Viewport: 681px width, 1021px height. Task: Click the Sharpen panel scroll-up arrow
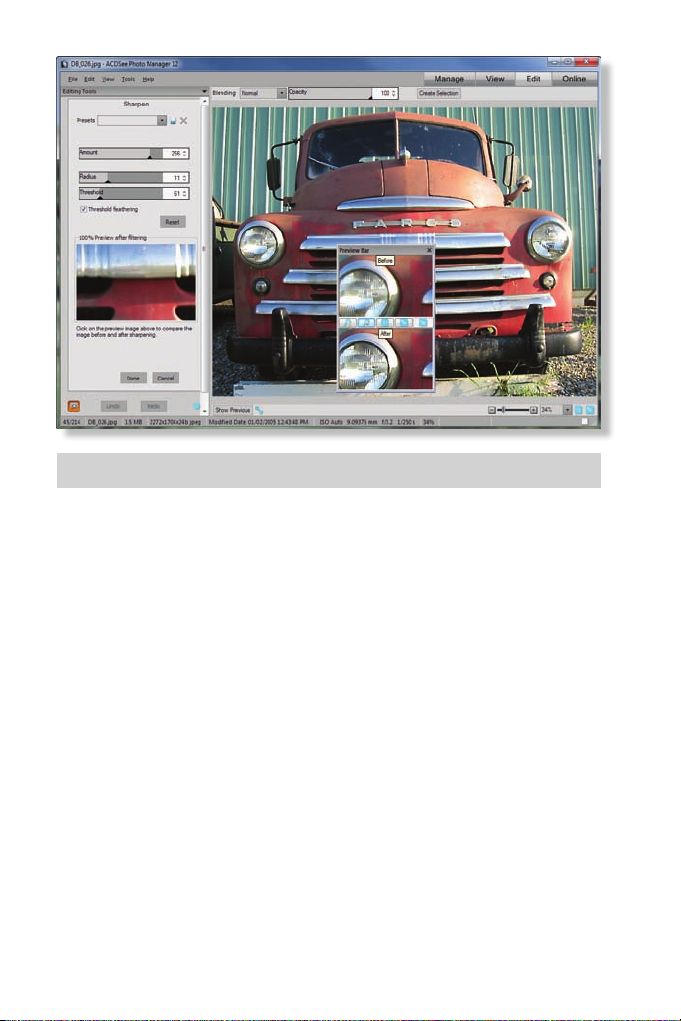[205, 102]
